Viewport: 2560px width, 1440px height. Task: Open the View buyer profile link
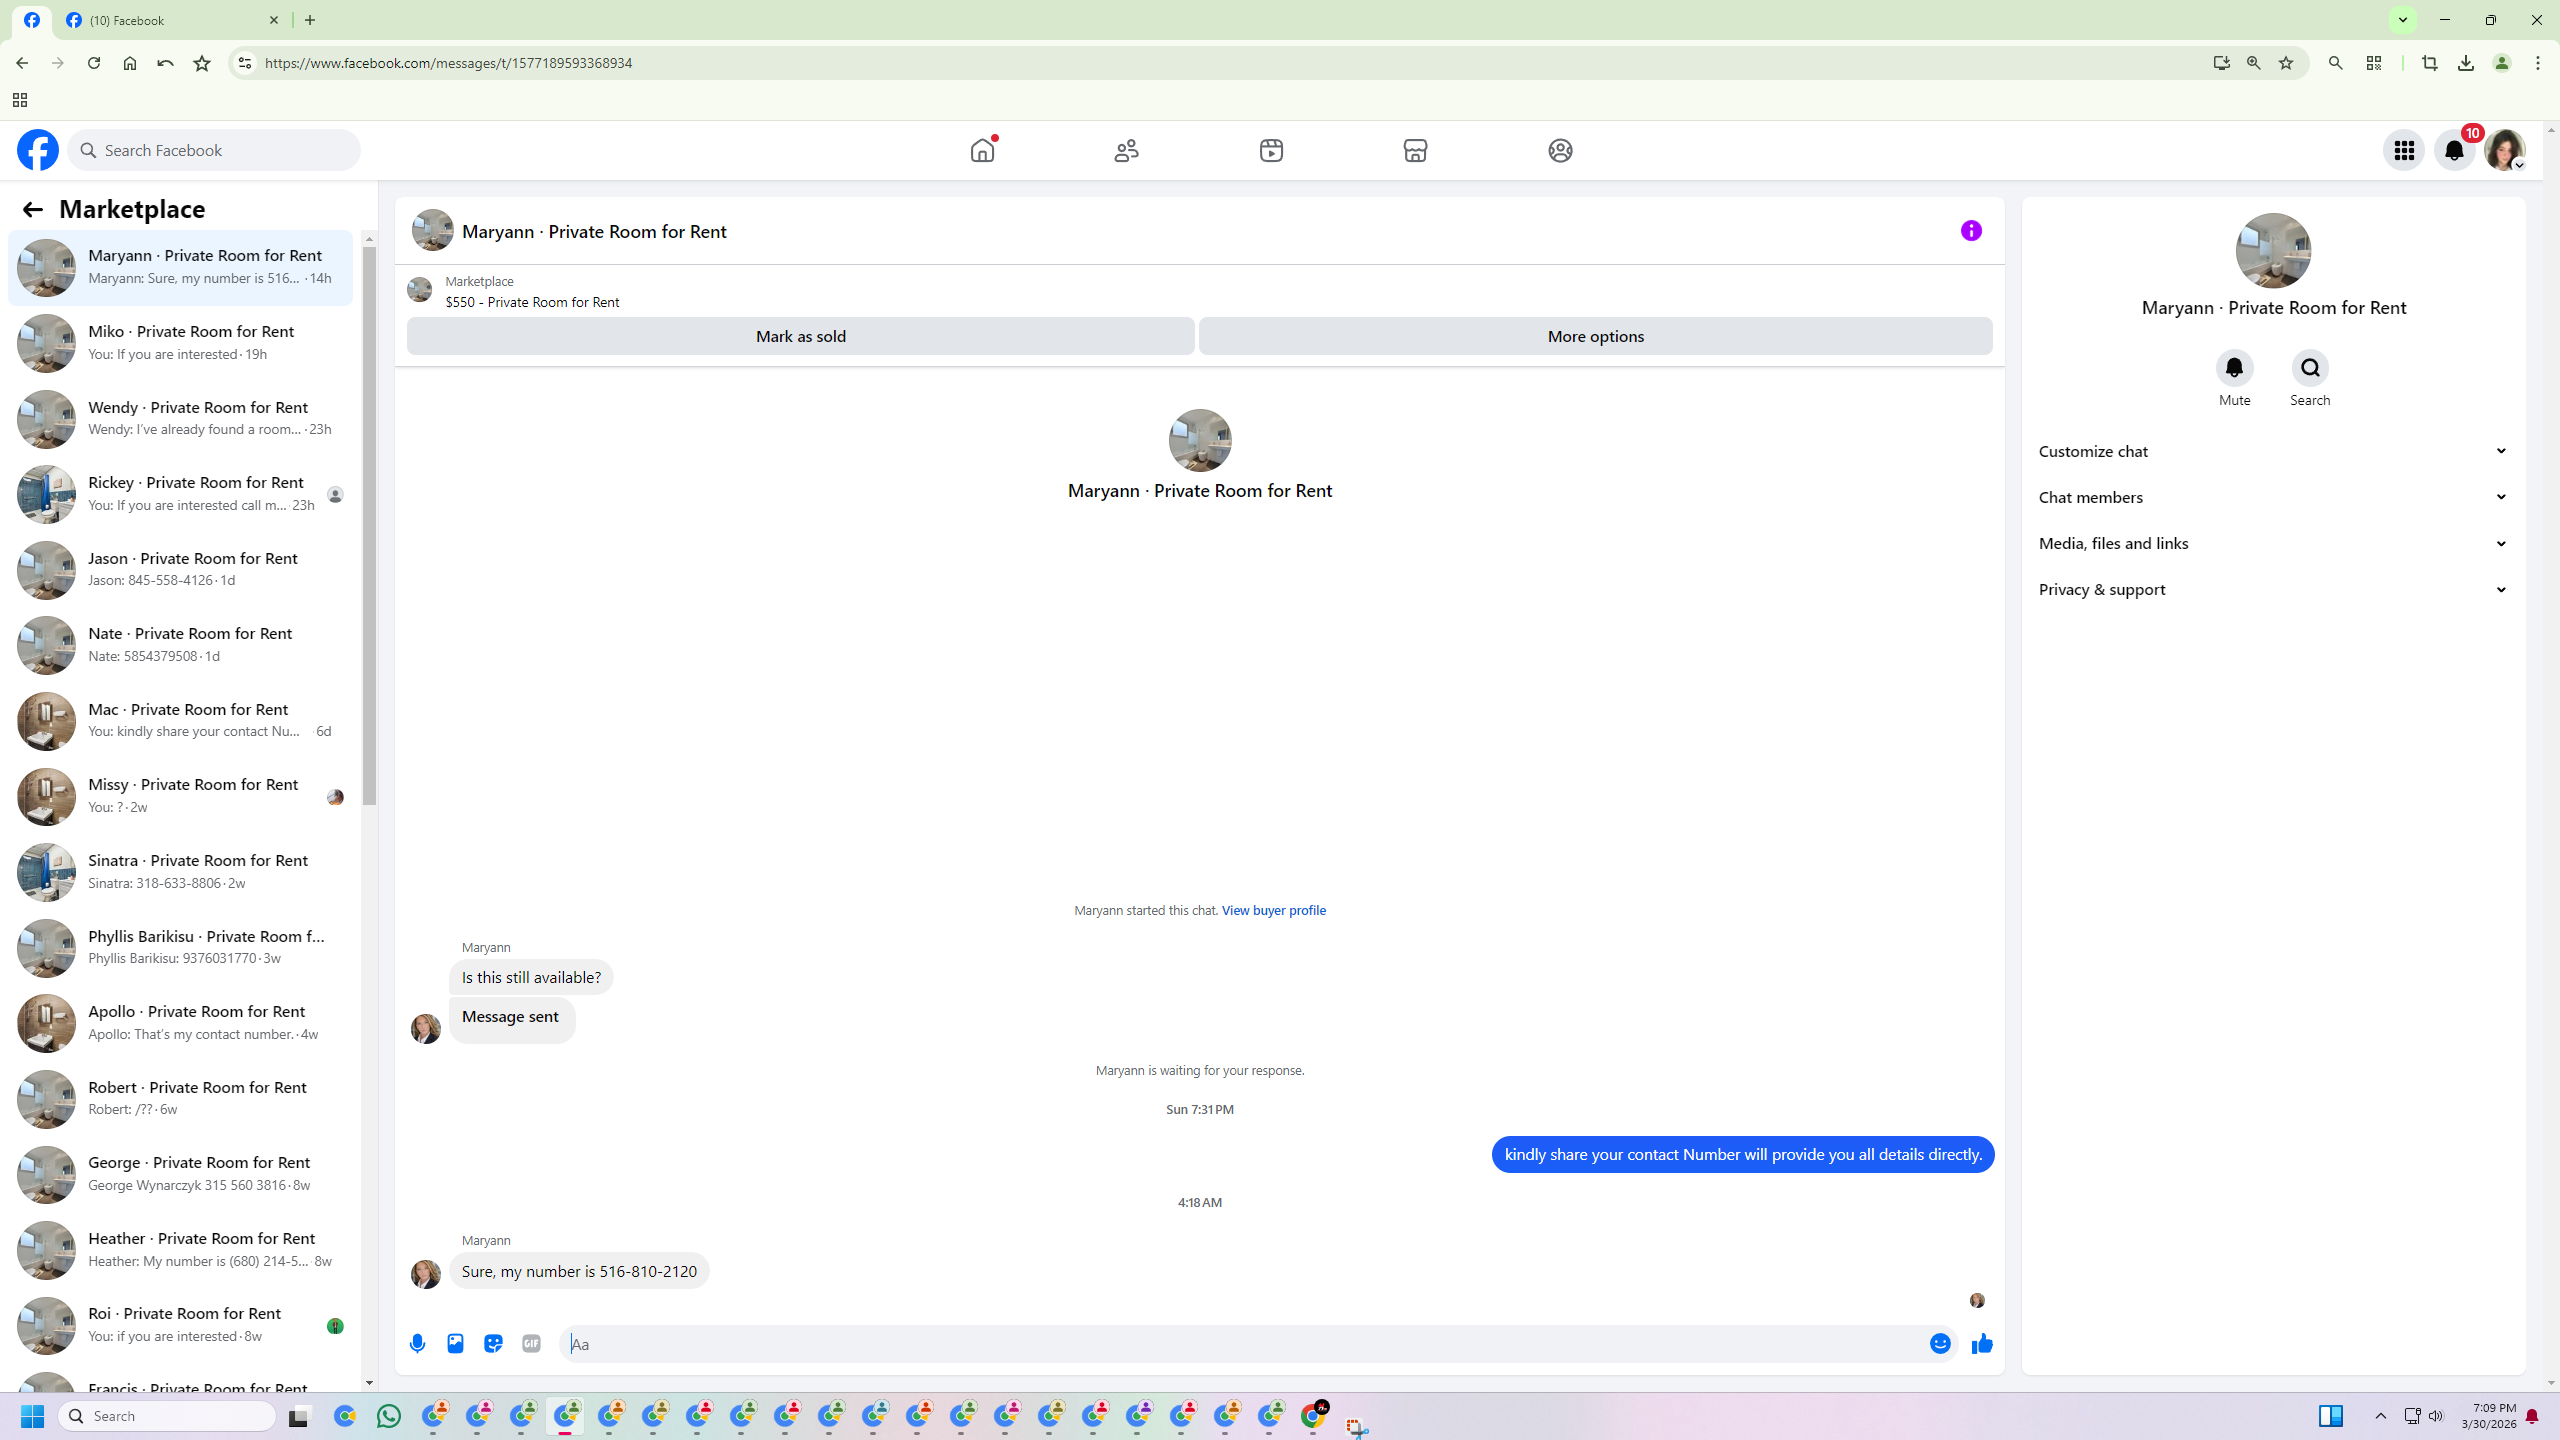pos(1273,910)
